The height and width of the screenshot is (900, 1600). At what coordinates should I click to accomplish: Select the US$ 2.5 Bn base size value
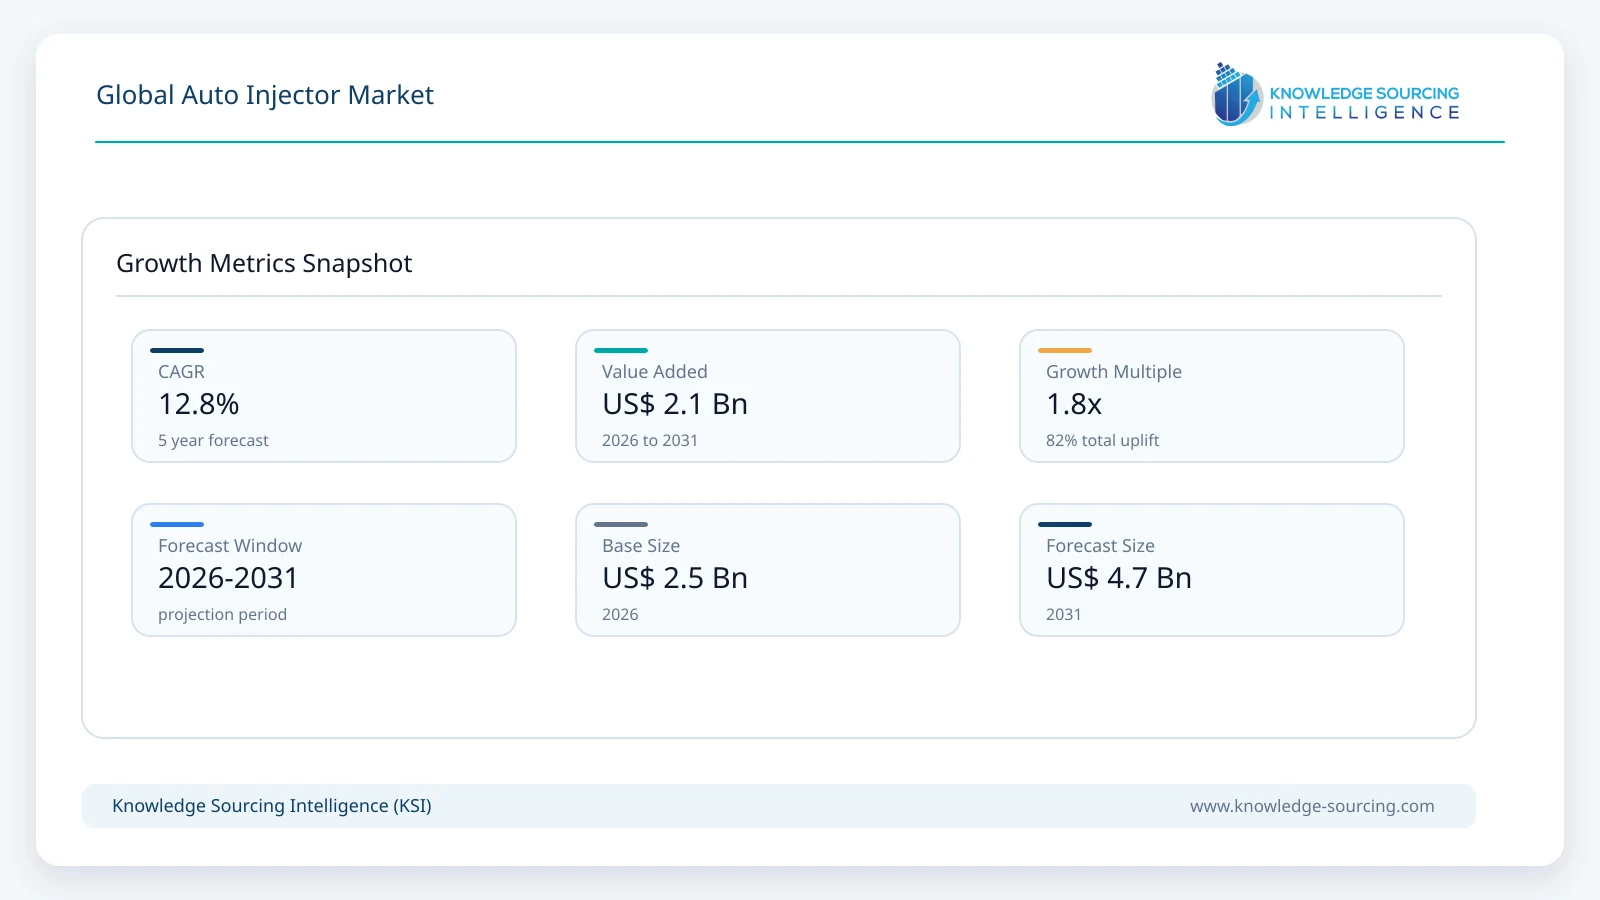(x=675, y=578)
